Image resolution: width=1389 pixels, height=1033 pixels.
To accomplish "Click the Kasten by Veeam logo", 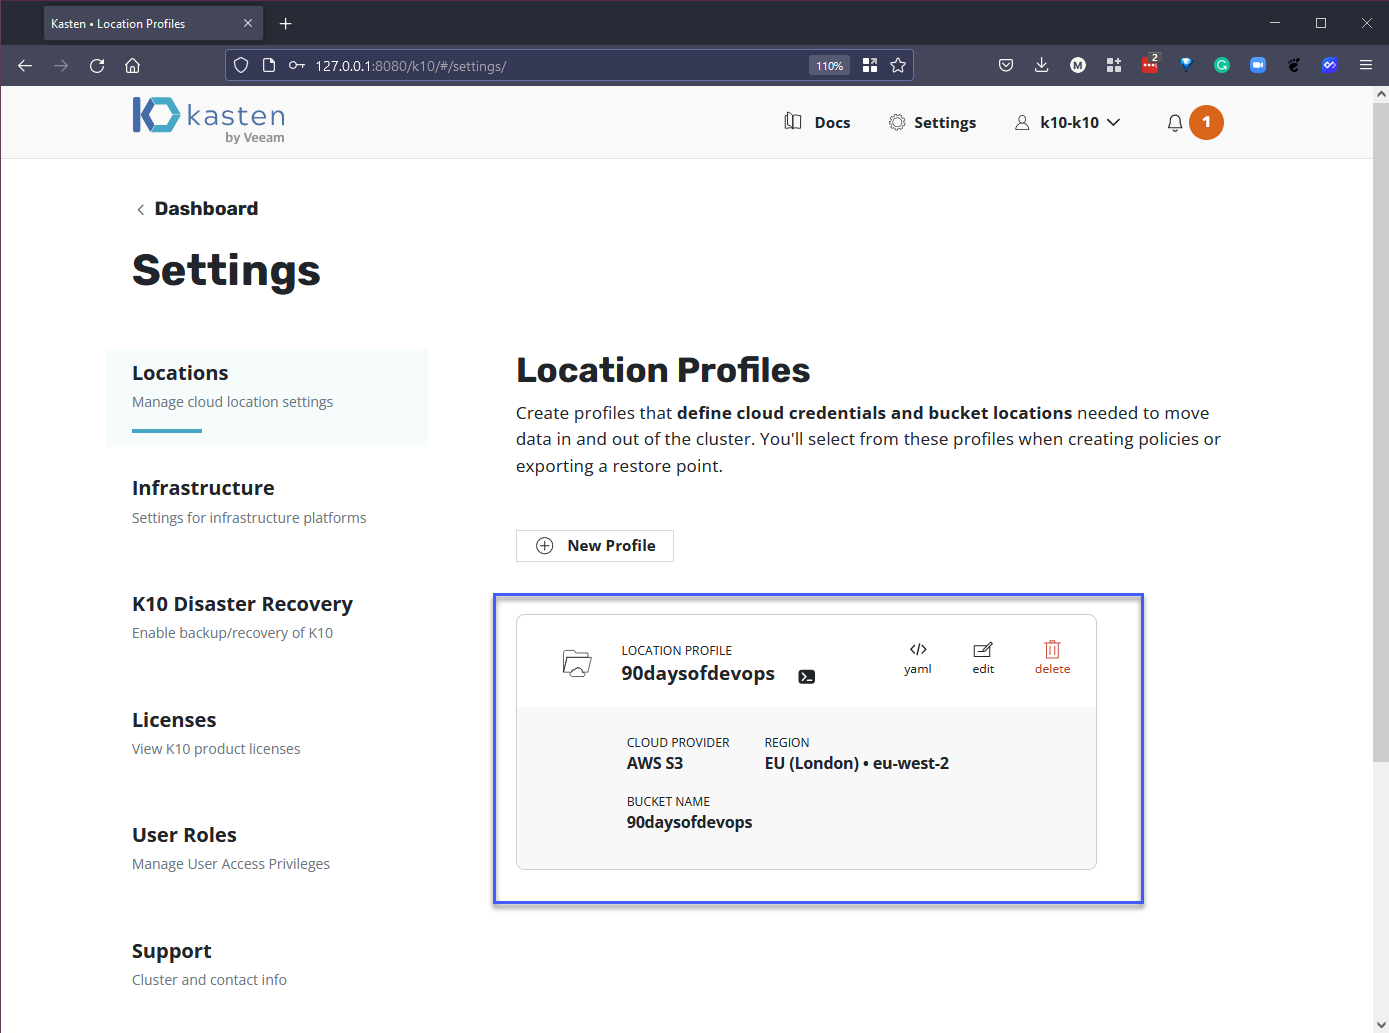I will coord(209,121).
